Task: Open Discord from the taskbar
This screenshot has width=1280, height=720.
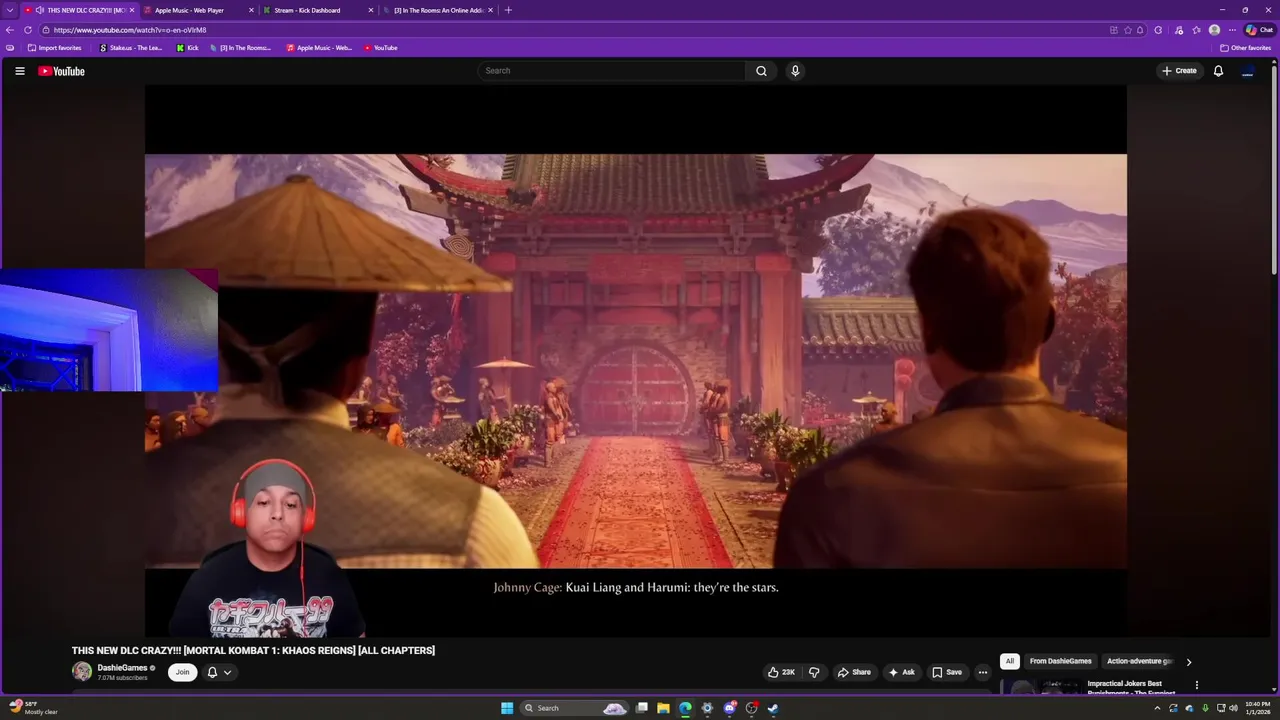Action: click(x=729, y=708)
